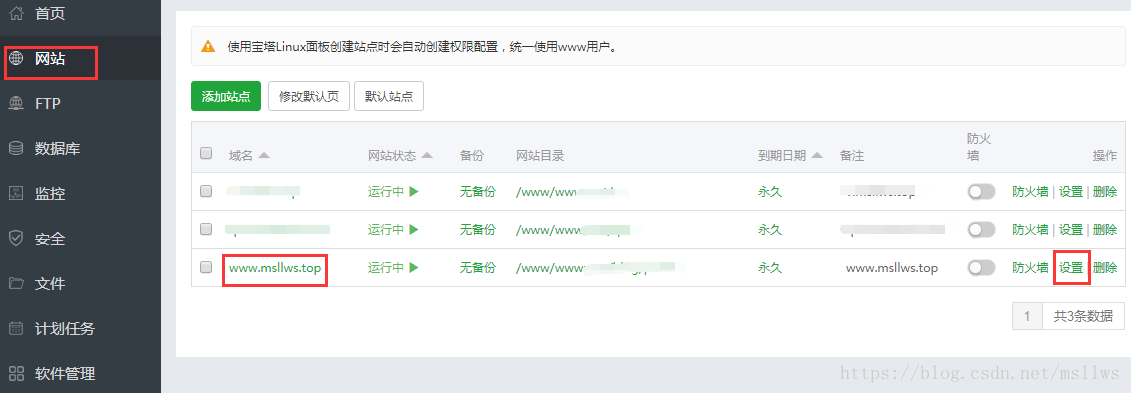Click 防火墙 link for www.msllws.top row
The image size is (1131, 393).
point(1030,268)
